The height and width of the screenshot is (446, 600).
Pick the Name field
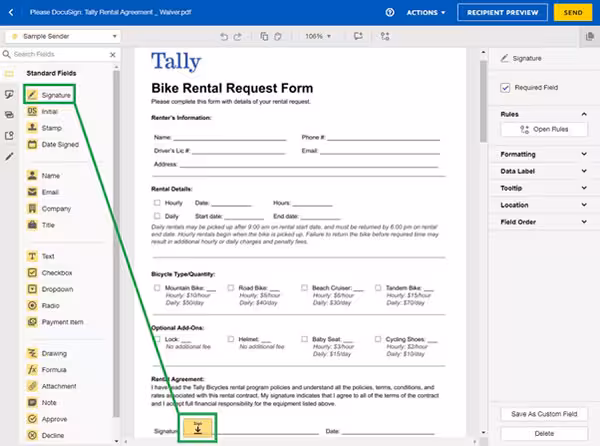tap(44, 176)
